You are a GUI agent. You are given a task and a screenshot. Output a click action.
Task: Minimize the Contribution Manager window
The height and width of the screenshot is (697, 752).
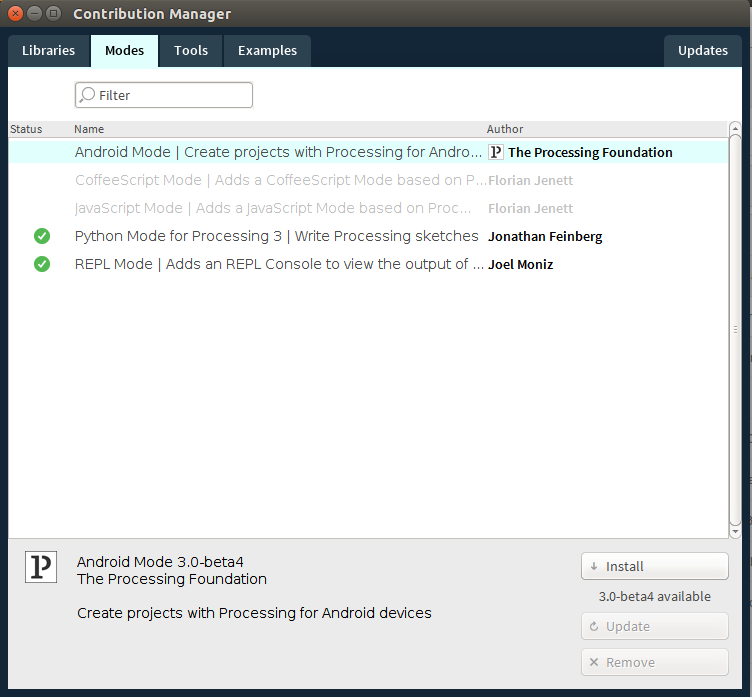tap(35, 13)
